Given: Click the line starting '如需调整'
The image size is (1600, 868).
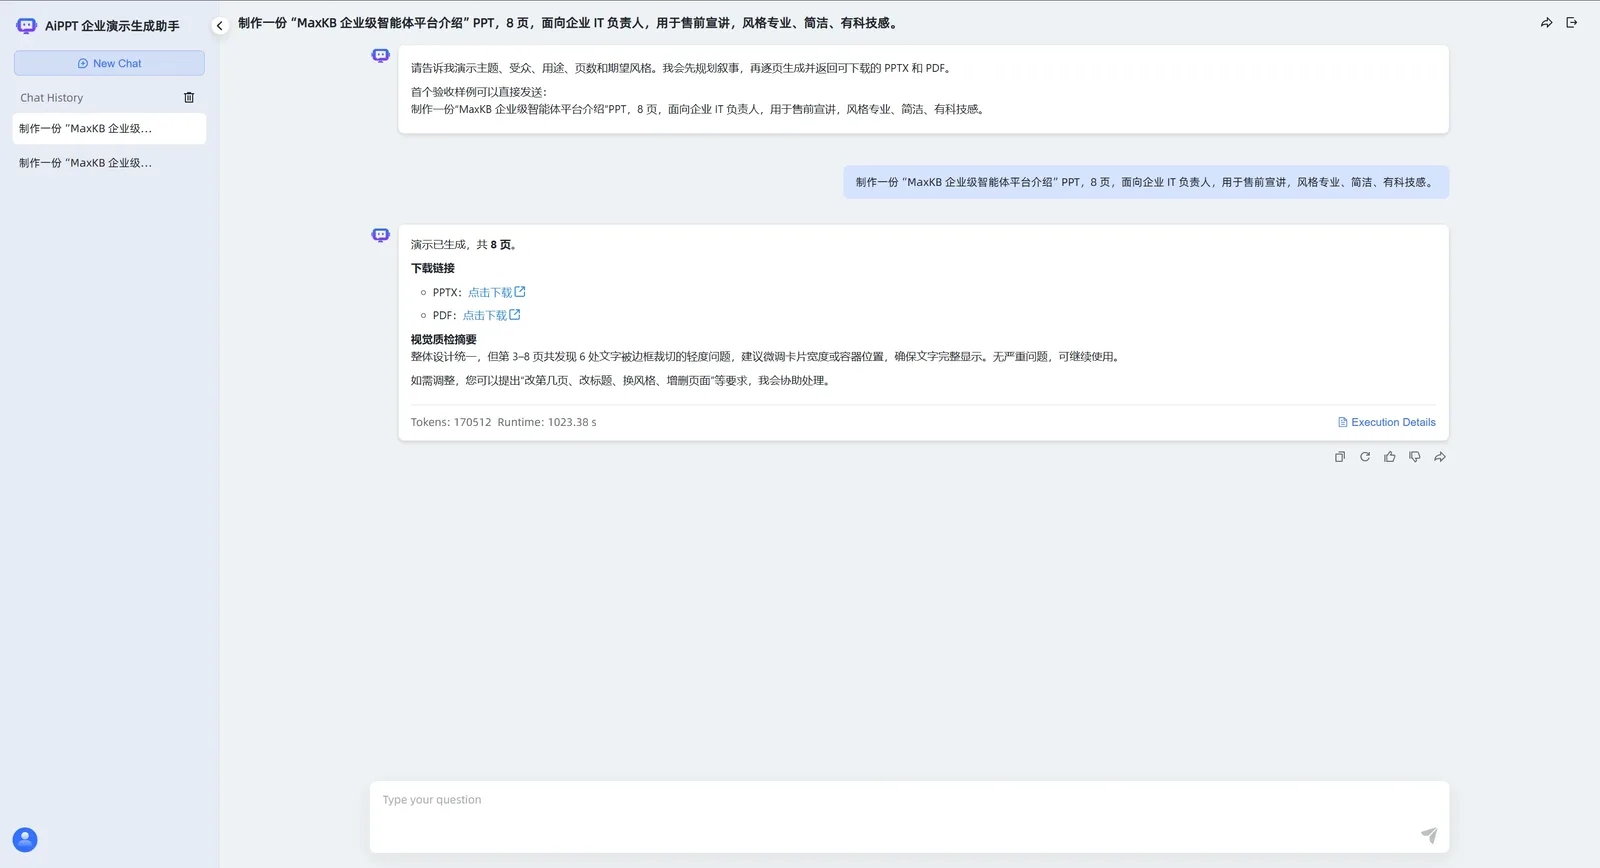Looking at the screenshot, I should (622, 381).
